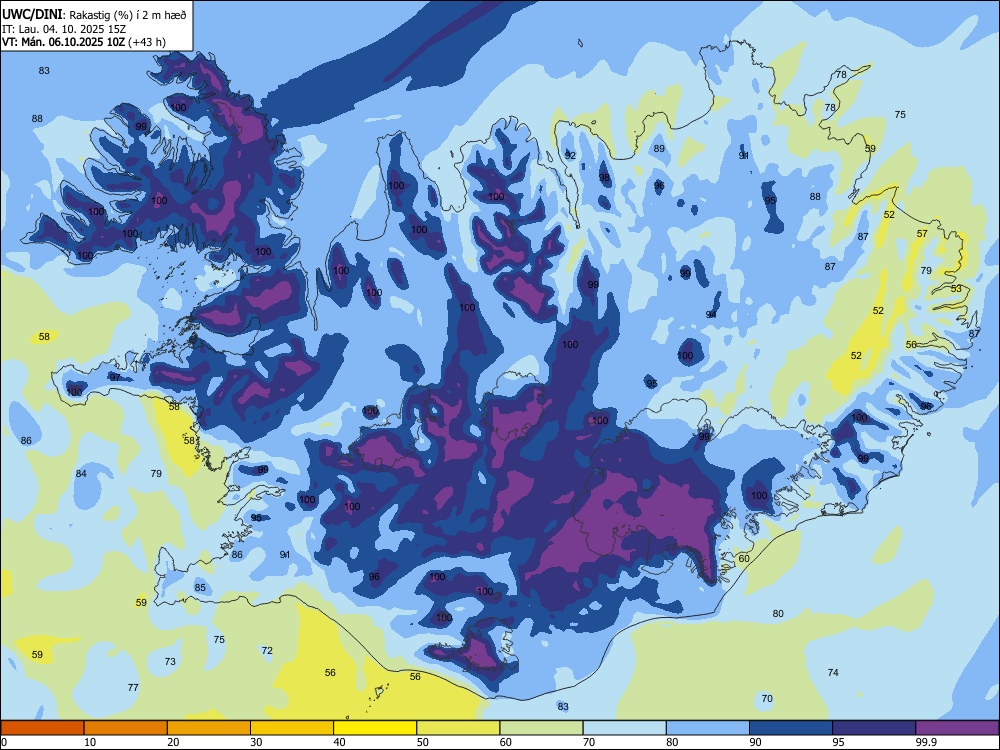Click the 'Rakastig (%) í 2 m hæð' label
The height and width of the screenshot is (750, 1000).
click(x=128, y=15)
